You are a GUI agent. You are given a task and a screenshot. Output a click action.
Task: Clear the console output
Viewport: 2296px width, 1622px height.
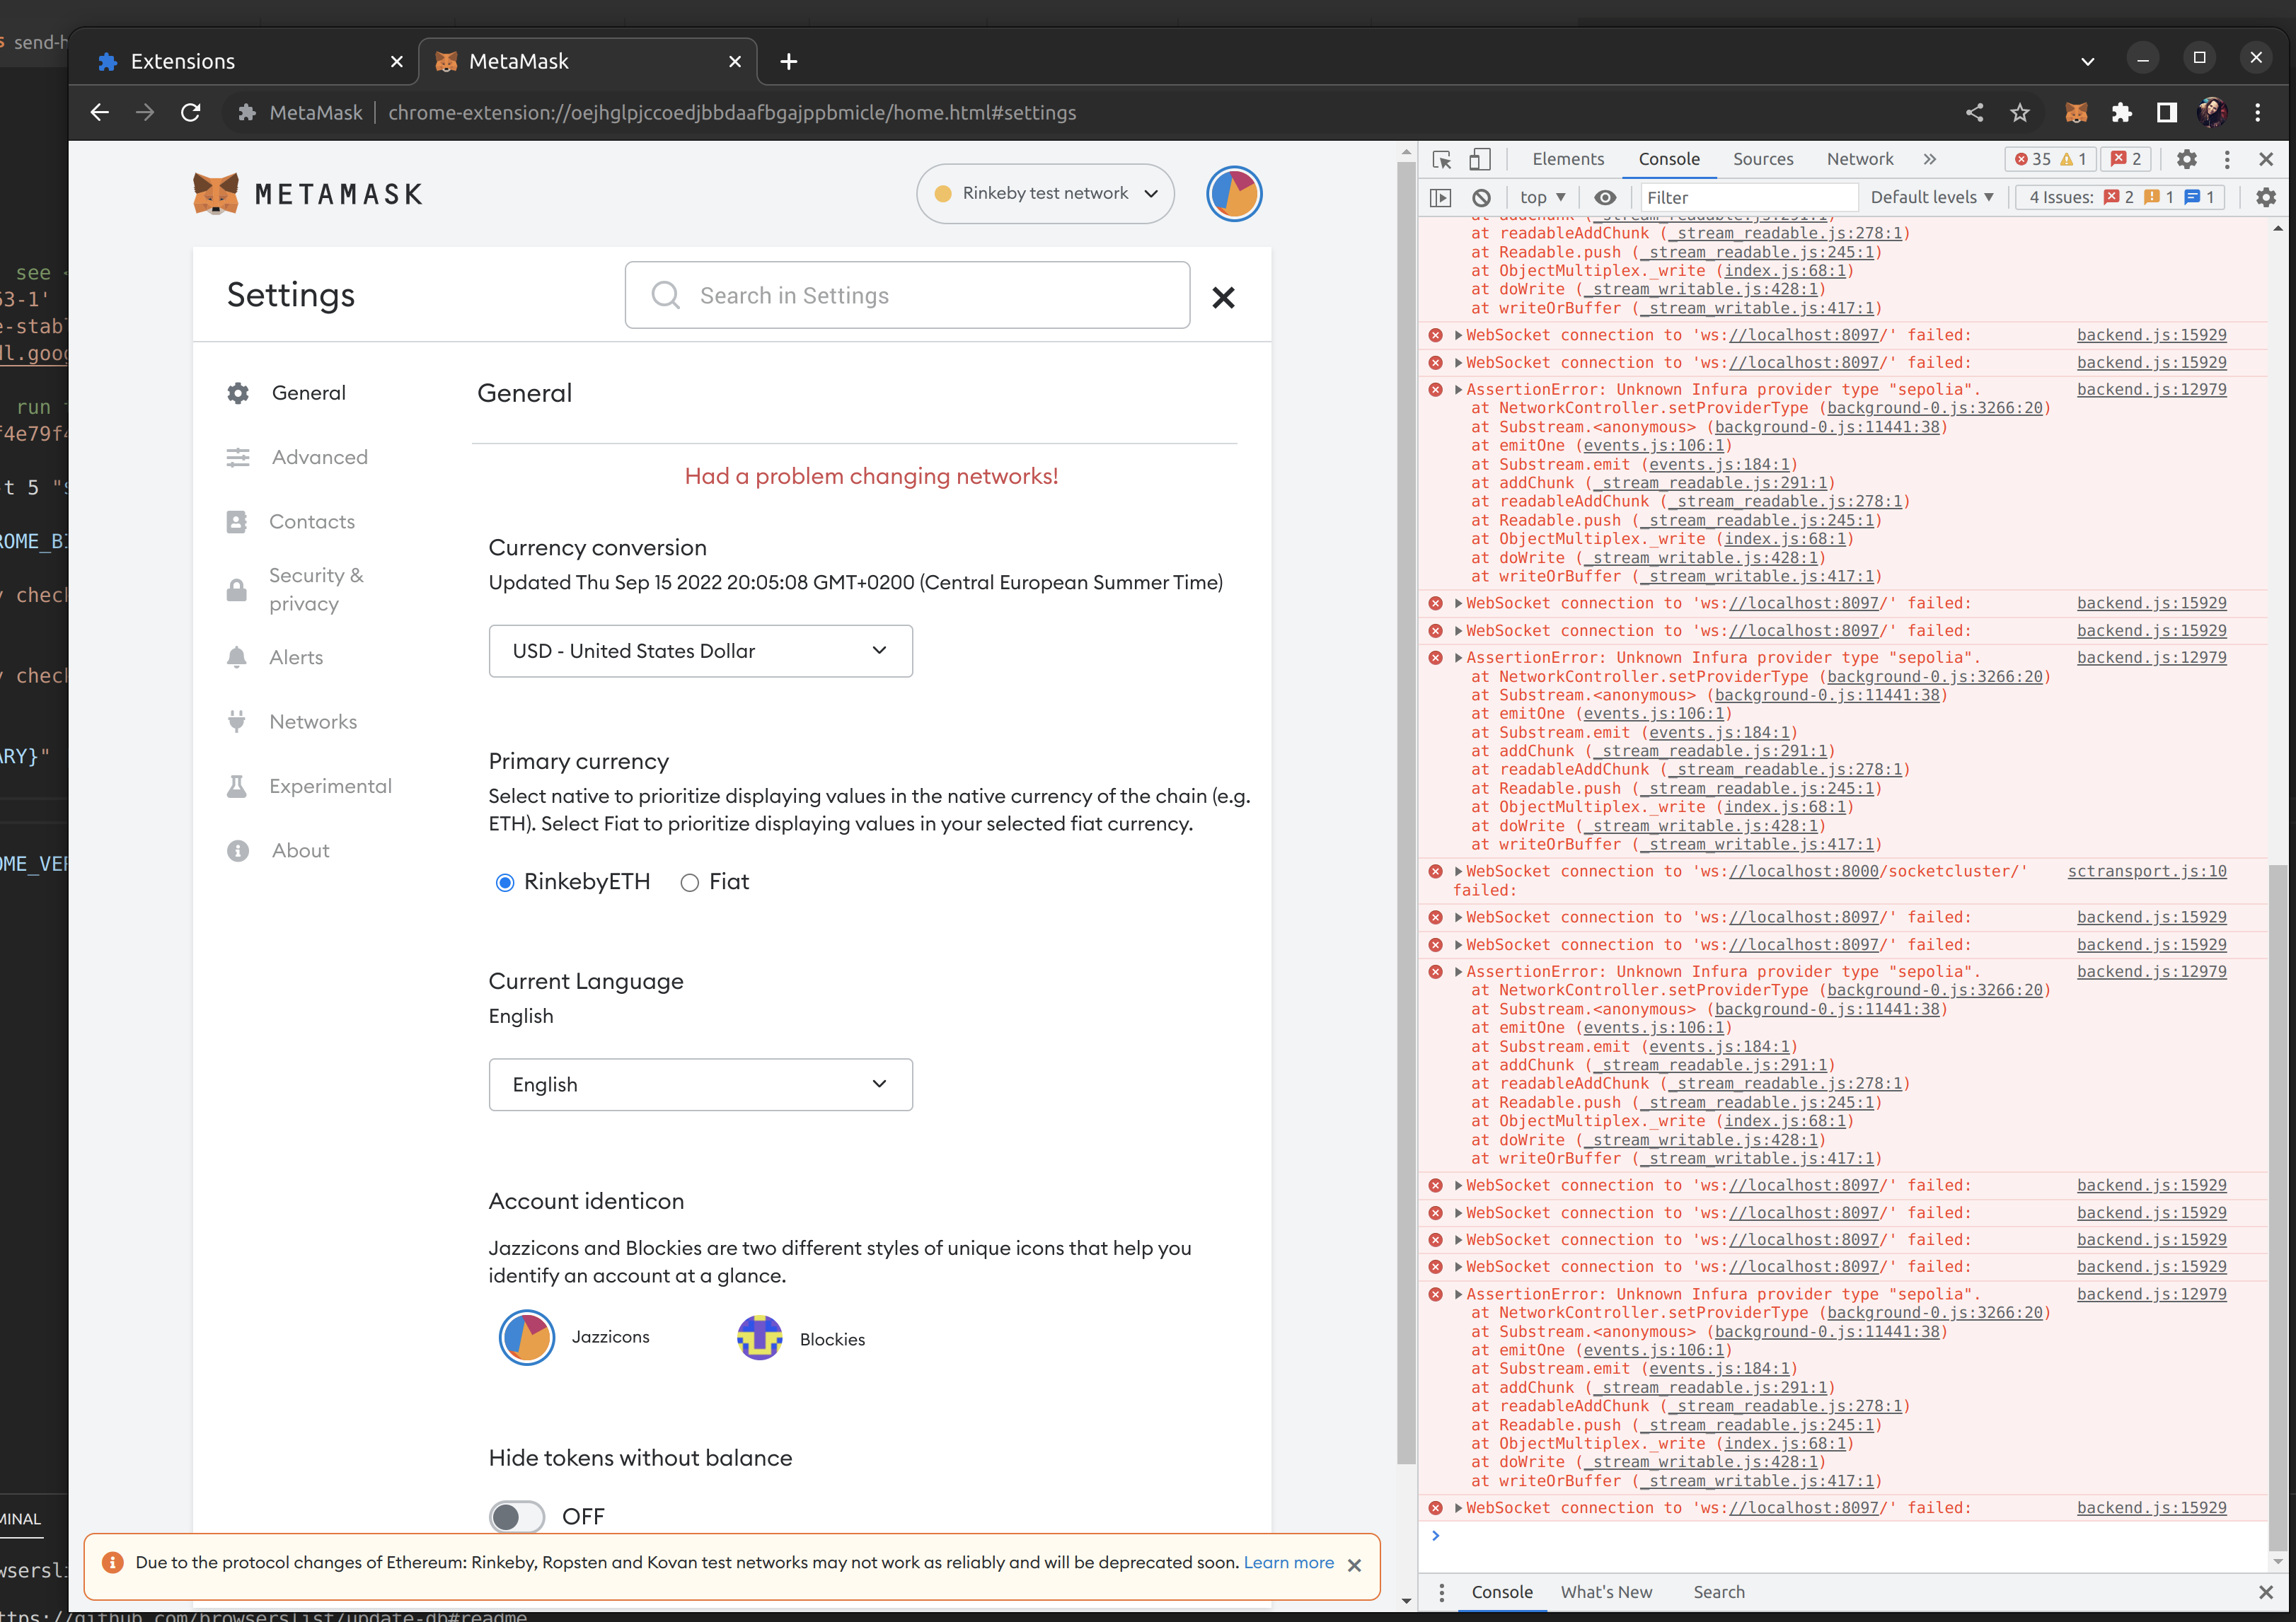click(x=1480, y=197)
